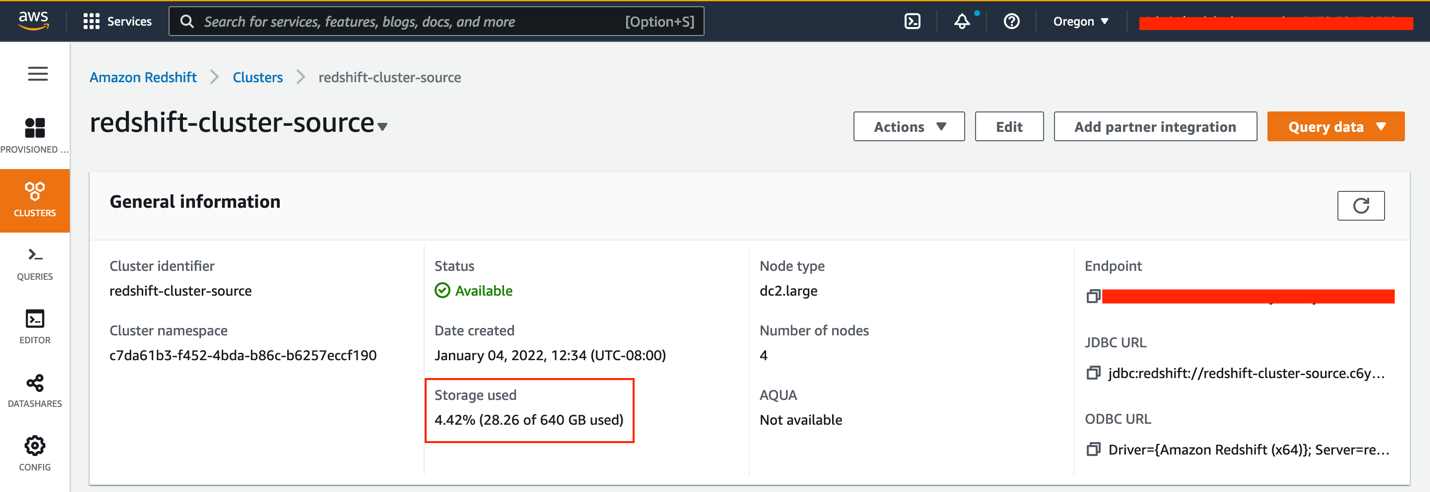Open the Editor sidebar icon
Image resolution: width=1430 pixels, height=492 pixels.
tap(35, 326)
